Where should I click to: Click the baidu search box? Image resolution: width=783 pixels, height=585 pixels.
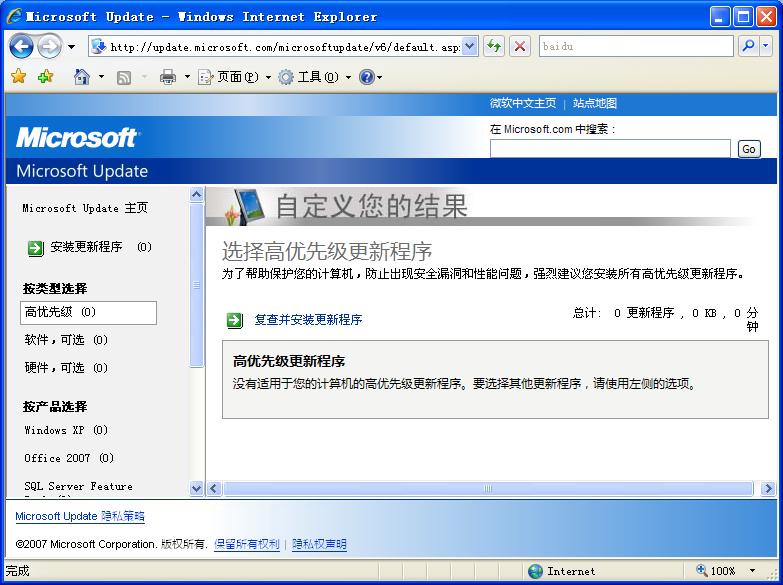636,46
